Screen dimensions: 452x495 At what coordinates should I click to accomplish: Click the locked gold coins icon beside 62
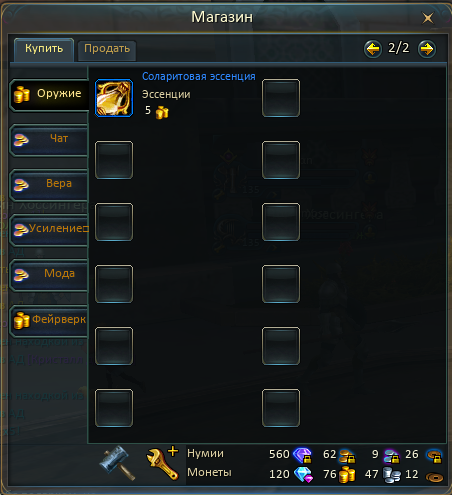pos(347,456)
